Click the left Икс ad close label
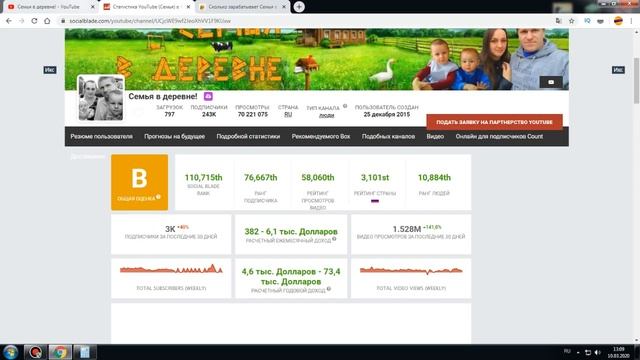Viewport: 640px width, 360px height. click(x=50, y=70)
